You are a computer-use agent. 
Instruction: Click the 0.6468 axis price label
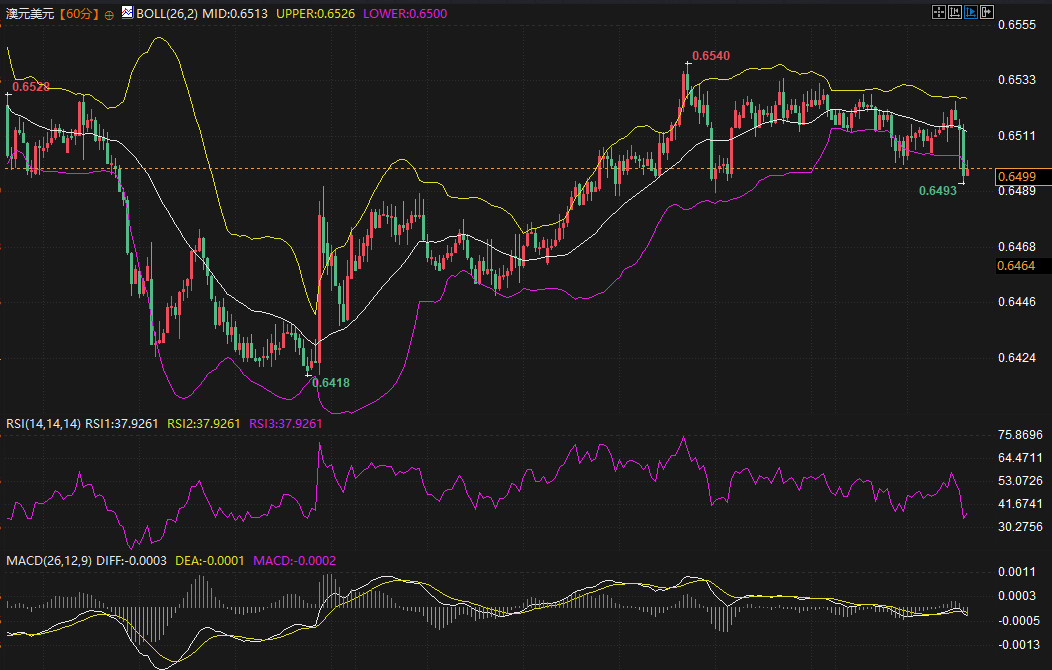tap(1017, 247)
